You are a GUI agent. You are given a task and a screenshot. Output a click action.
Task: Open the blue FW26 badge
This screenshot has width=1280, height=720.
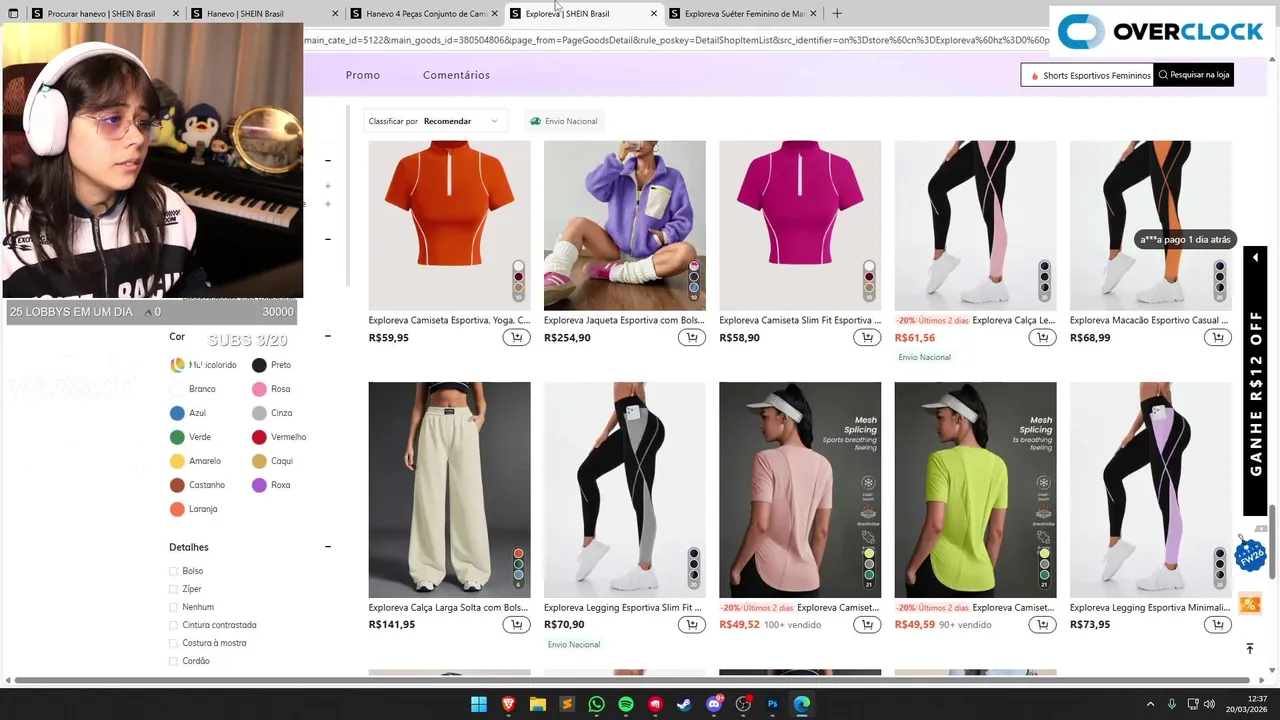coord(1250,553)
